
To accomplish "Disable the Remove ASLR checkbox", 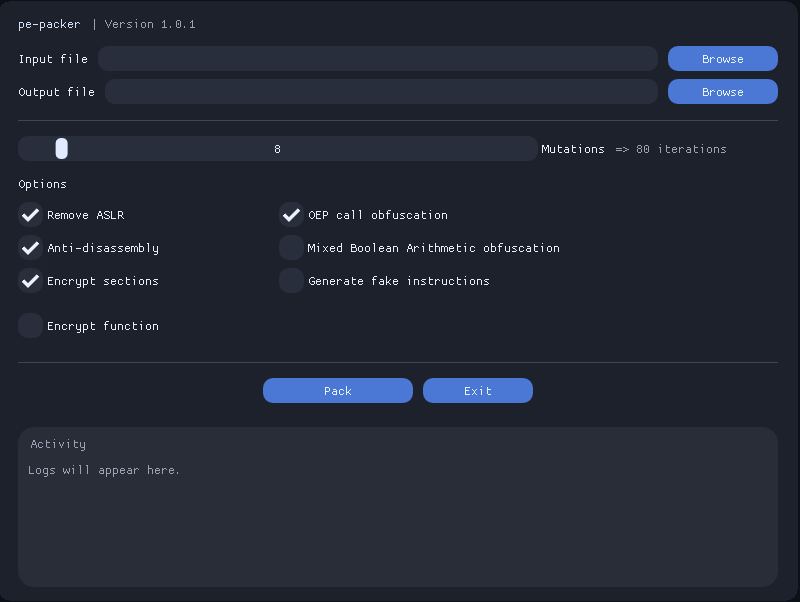I will [x=31, y=215].
